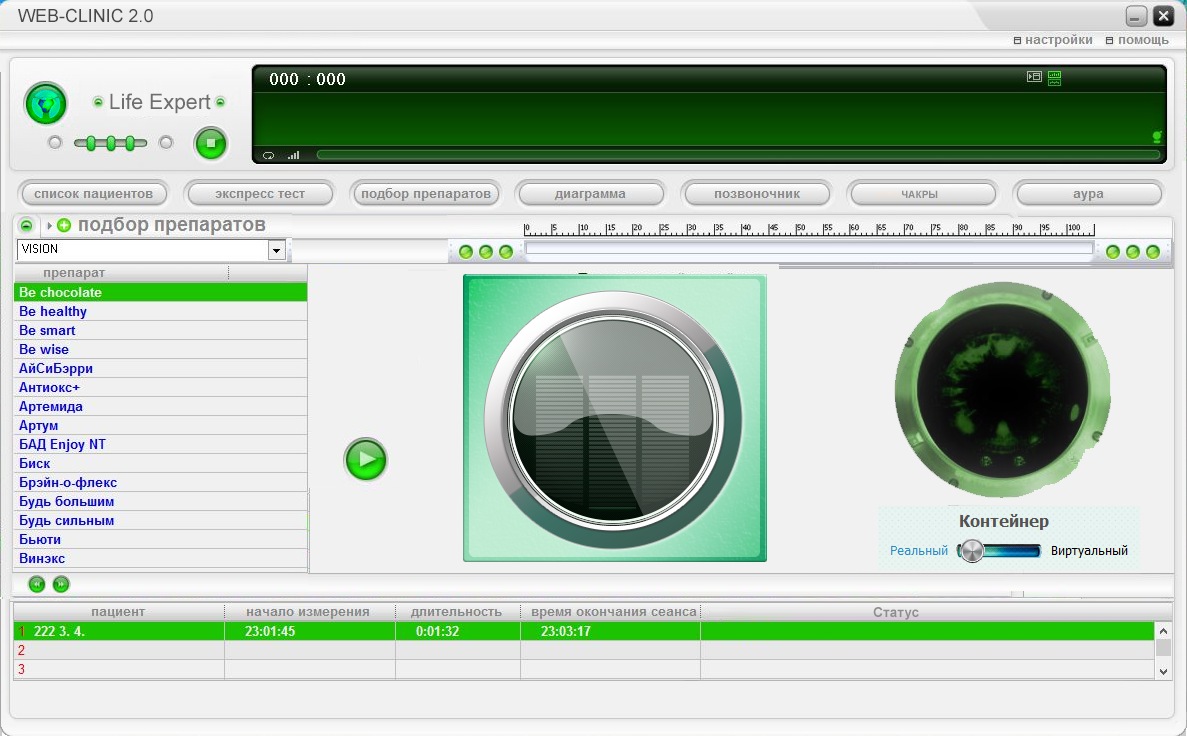Image resolution: width=1187 pixels, height=736 pixels.
Task: Click the green iris Контейнер circle image
Action: pyautogui.click(x=1002, y=390)
